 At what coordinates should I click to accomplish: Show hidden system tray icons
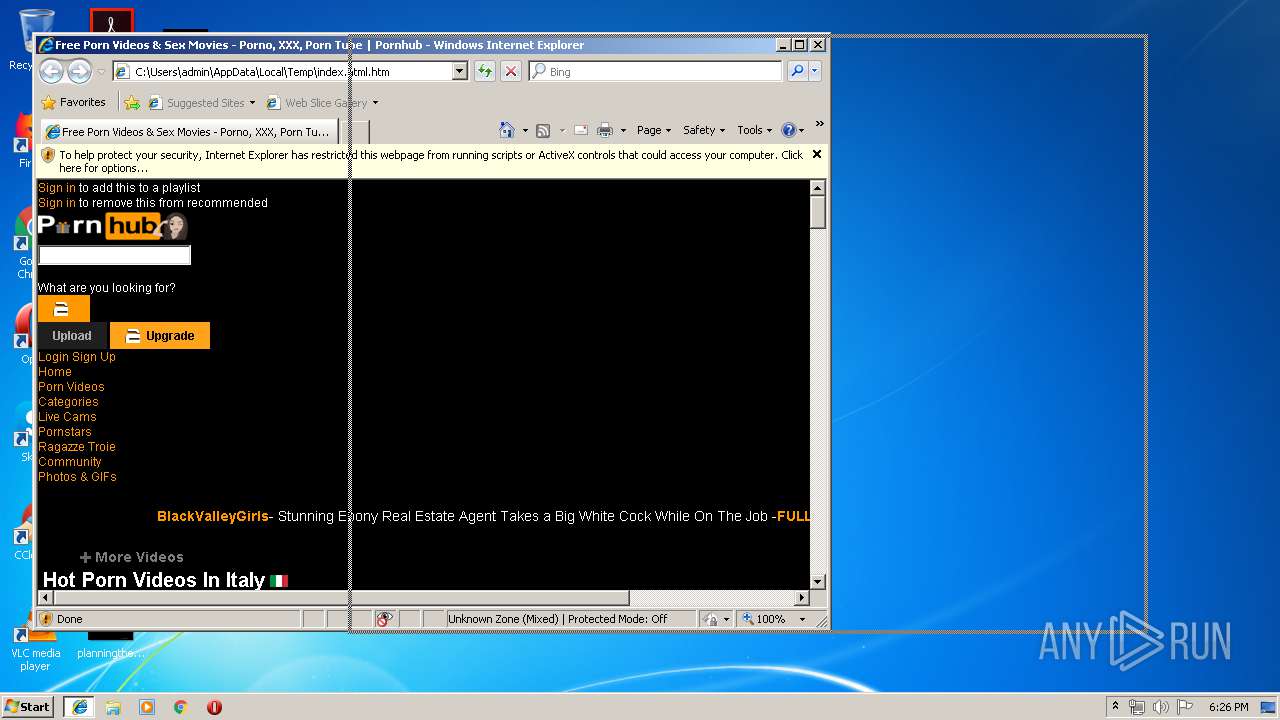[x=1115, y=707]
